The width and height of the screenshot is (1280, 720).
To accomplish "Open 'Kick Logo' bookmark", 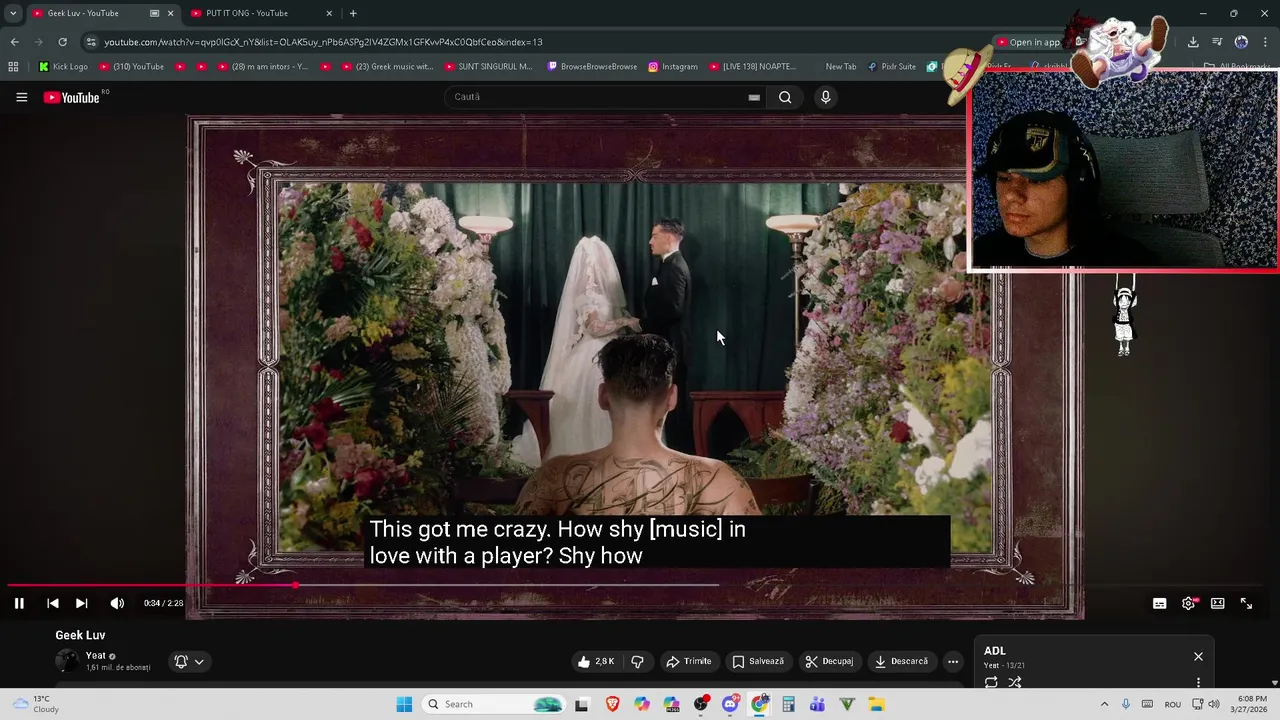I will pos(63,67).
